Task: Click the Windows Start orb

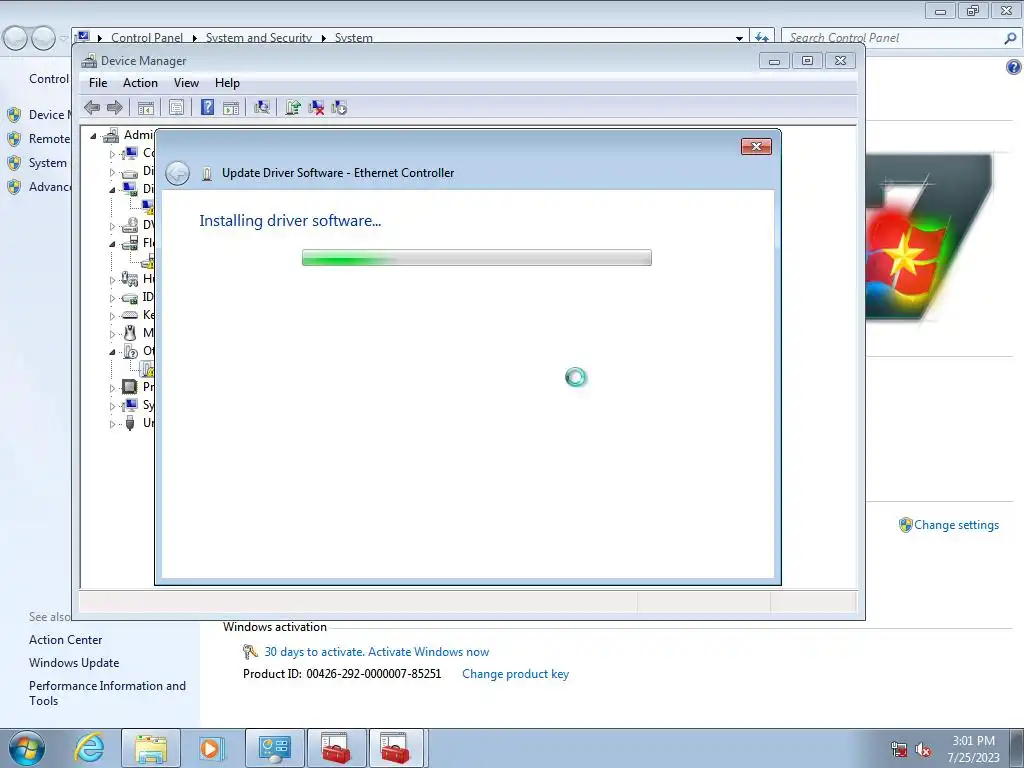Action: [x=27, y=748]
